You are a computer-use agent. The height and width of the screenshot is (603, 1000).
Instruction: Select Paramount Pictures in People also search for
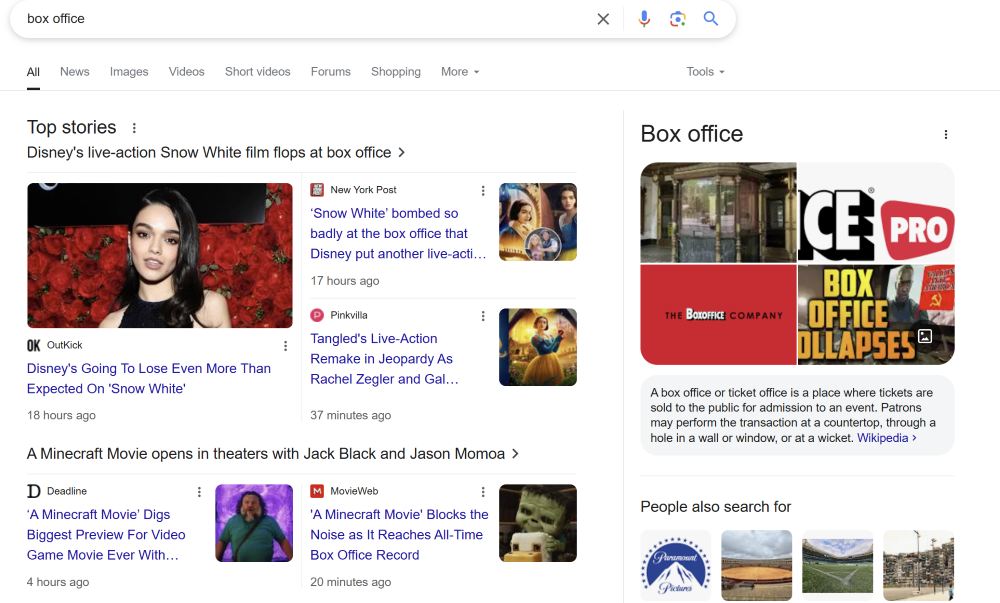pyautogui.click(x=675, y=565)
